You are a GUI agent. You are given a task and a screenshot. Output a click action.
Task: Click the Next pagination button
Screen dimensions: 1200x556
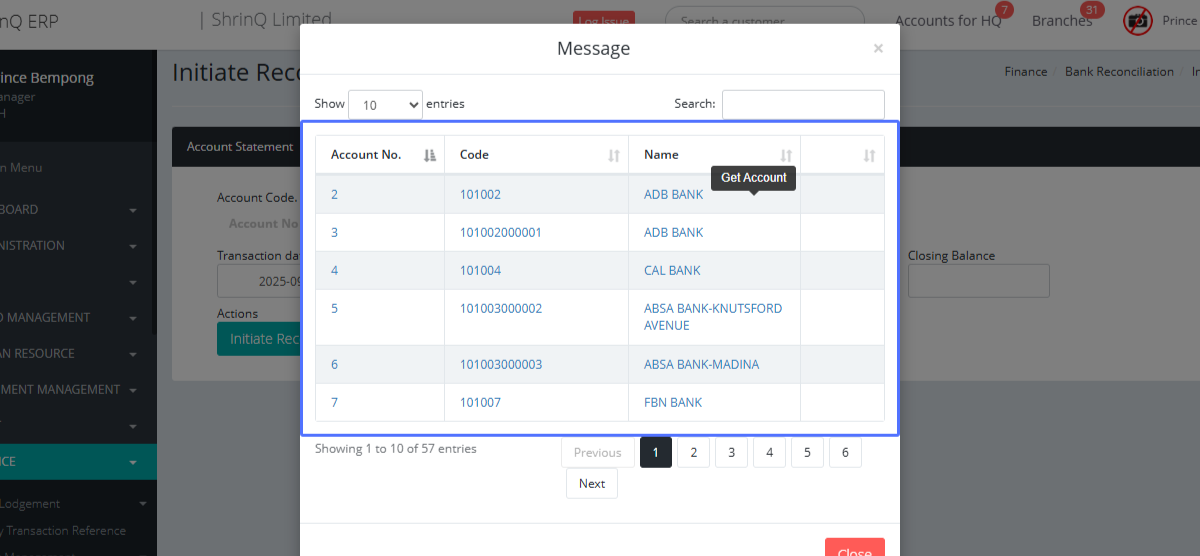[x=592, y=484]
